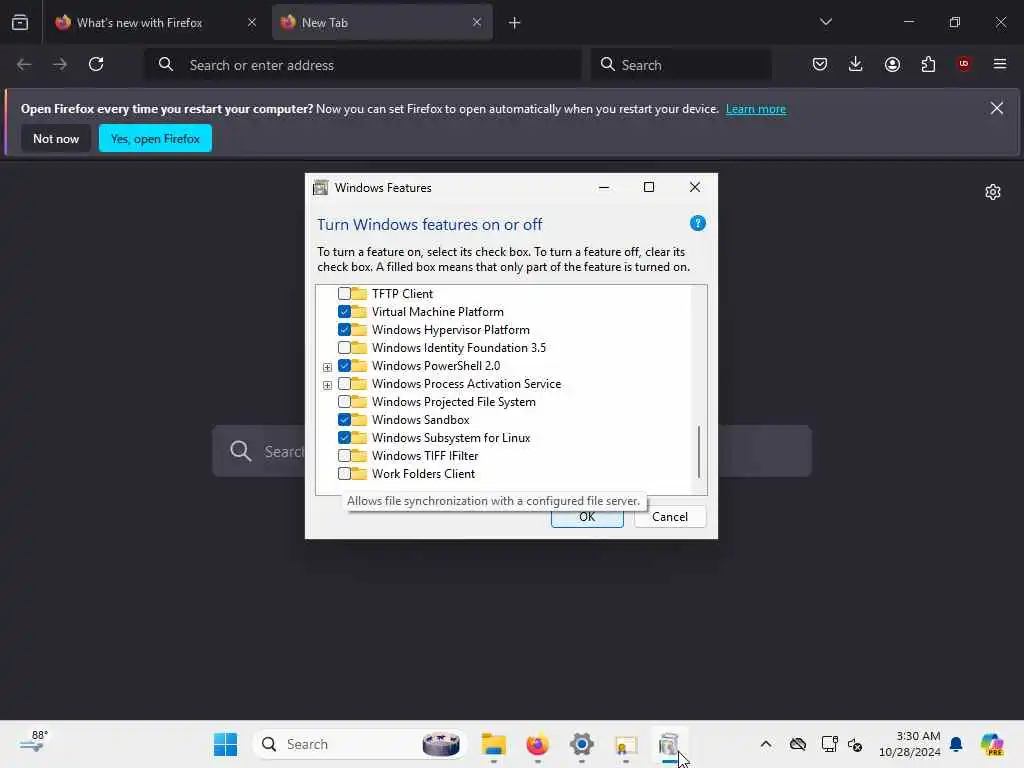The image size is (1024, 768).
Task: Switch to What's new with Firefox tab
Action: (156, 22)
